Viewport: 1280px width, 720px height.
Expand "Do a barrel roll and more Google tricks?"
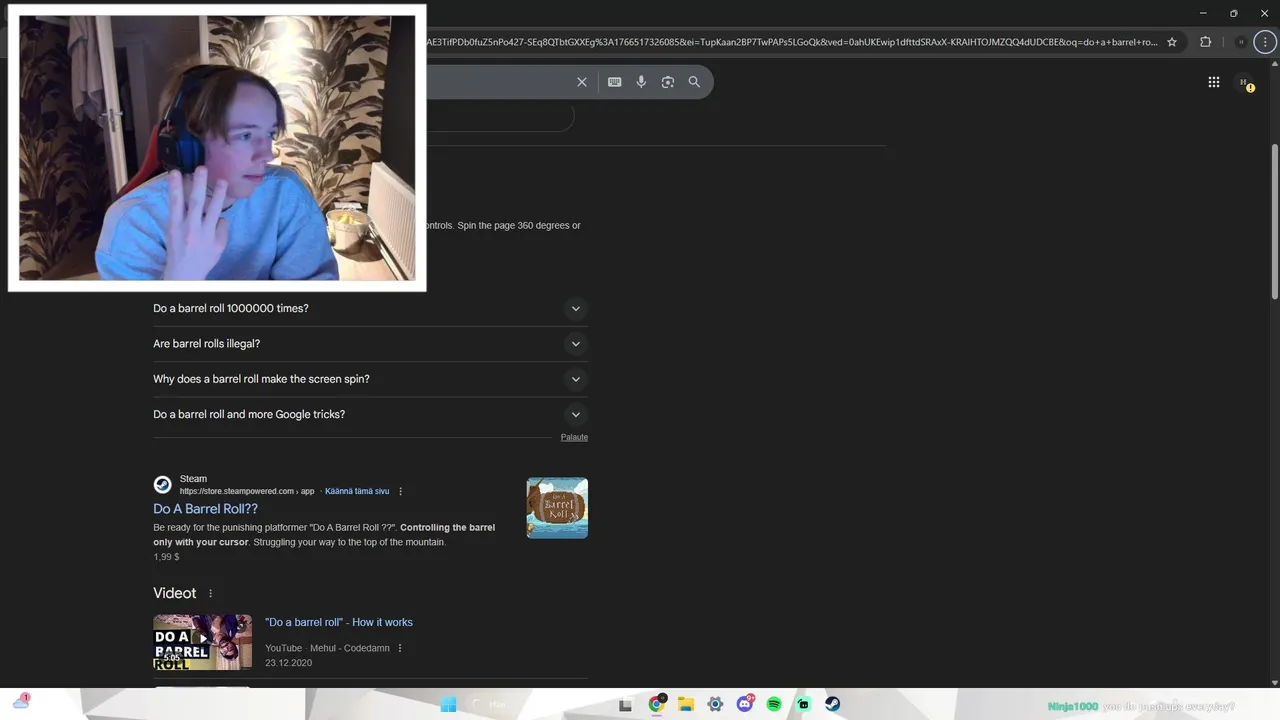370,414
